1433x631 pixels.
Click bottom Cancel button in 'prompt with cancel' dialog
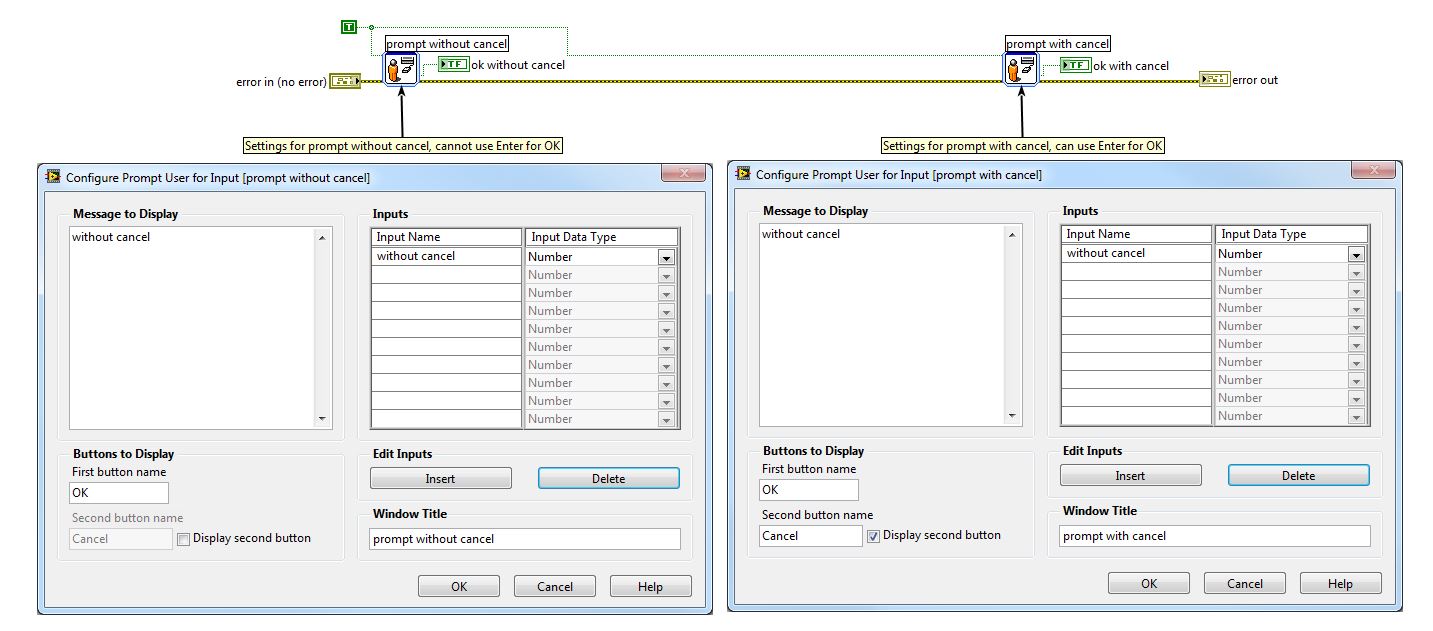1245,583
